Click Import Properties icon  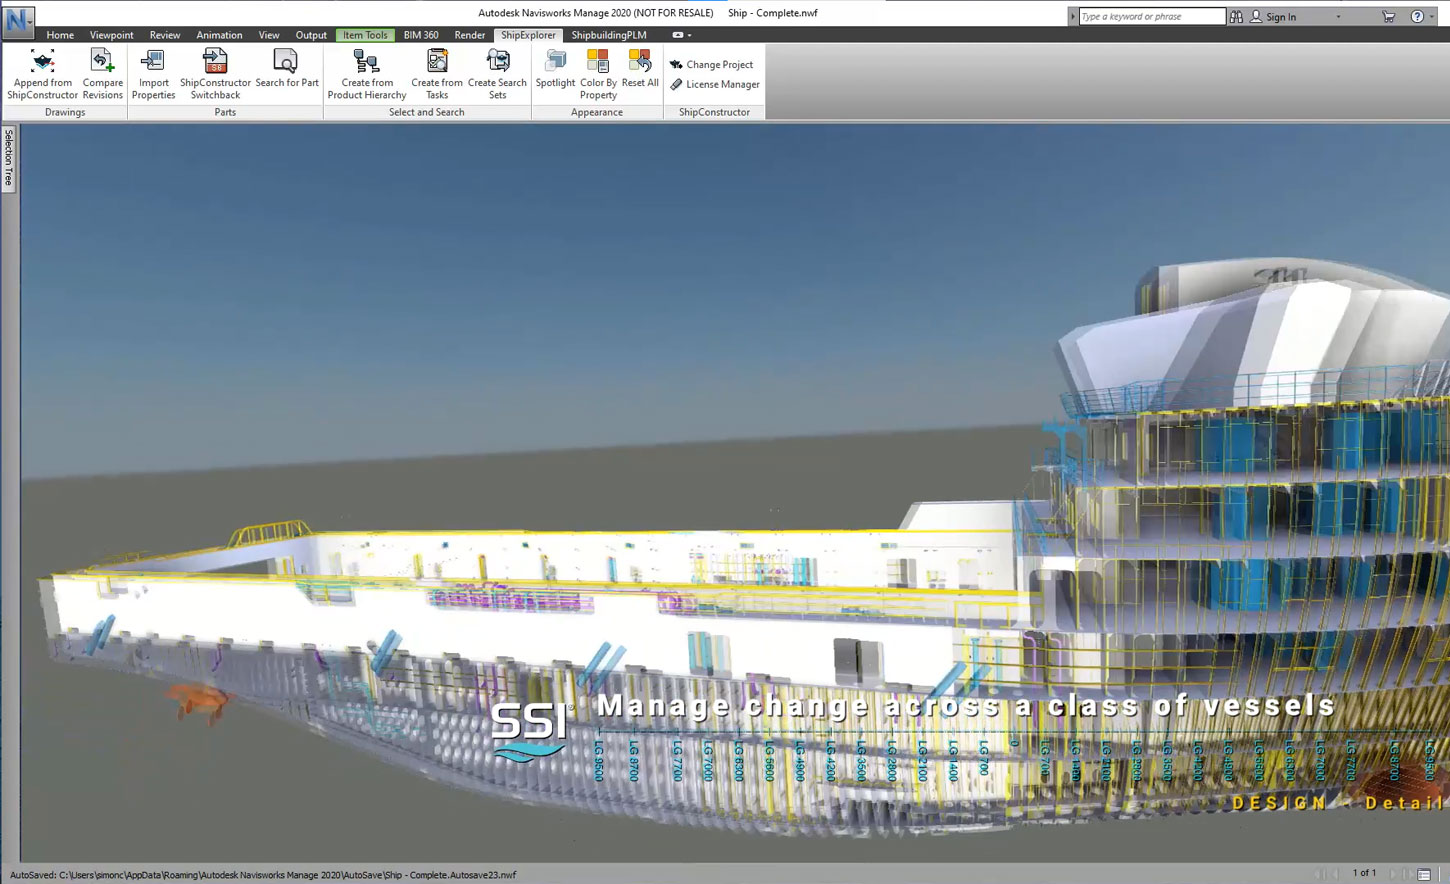153,63
